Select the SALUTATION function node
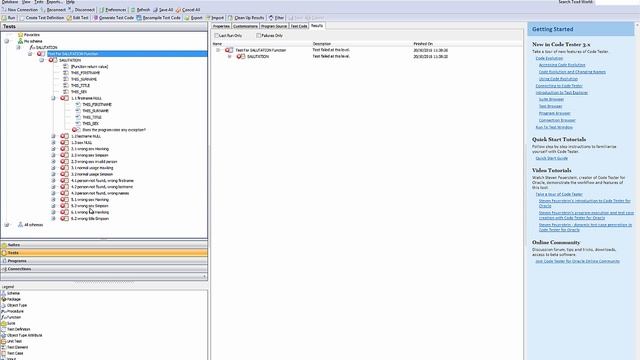Image resolution: width=640 pixels, height=360 pixels. click(43, 48)
